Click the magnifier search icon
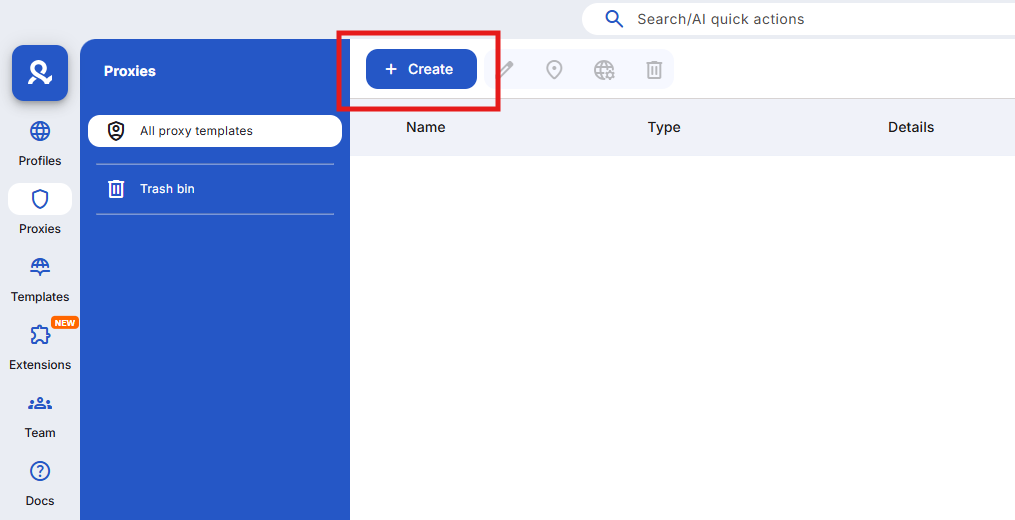1015x520 pixels. (615, 19)
